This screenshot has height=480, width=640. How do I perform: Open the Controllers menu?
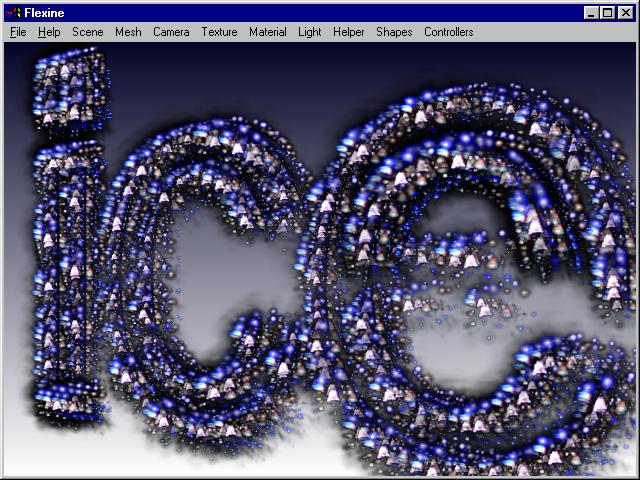click(x=449, y=32)
